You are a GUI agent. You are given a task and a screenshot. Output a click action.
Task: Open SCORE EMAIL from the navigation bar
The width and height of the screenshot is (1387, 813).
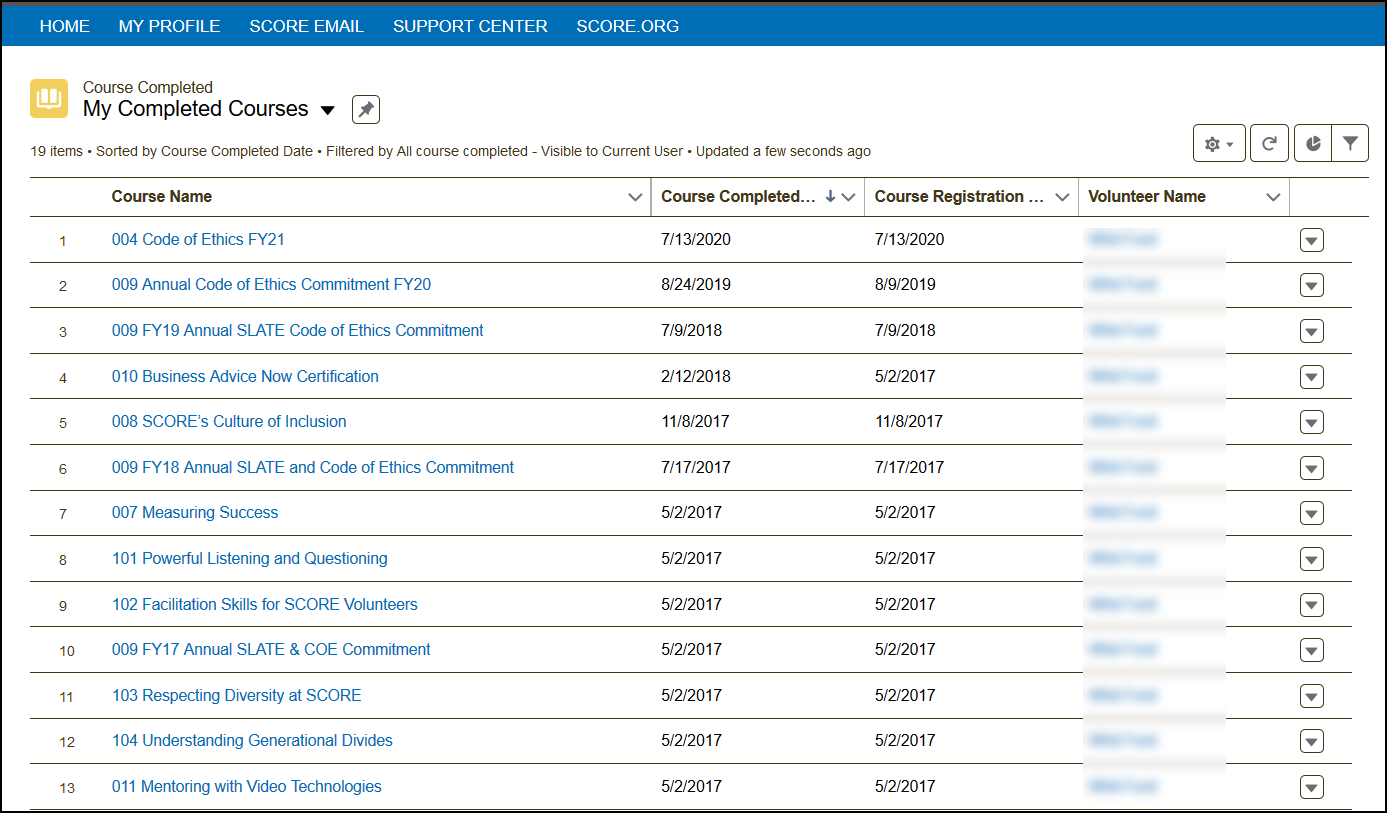click(307, 26)
